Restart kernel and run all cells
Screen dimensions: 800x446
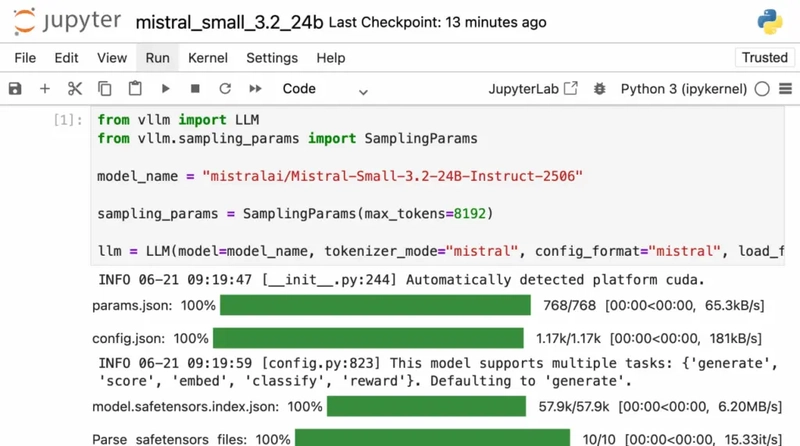pos(255,89)
